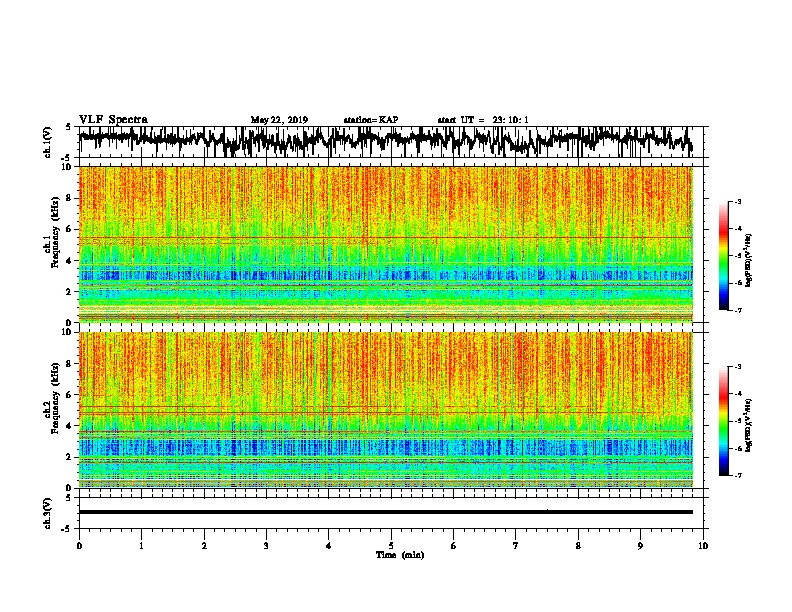Click the ch.2 spectrogram panel

click(x=385, y=410)
